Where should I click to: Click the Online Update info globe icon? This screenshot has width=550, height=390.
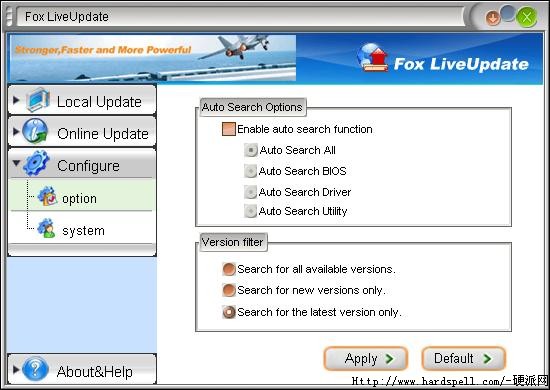pos(35,131)
